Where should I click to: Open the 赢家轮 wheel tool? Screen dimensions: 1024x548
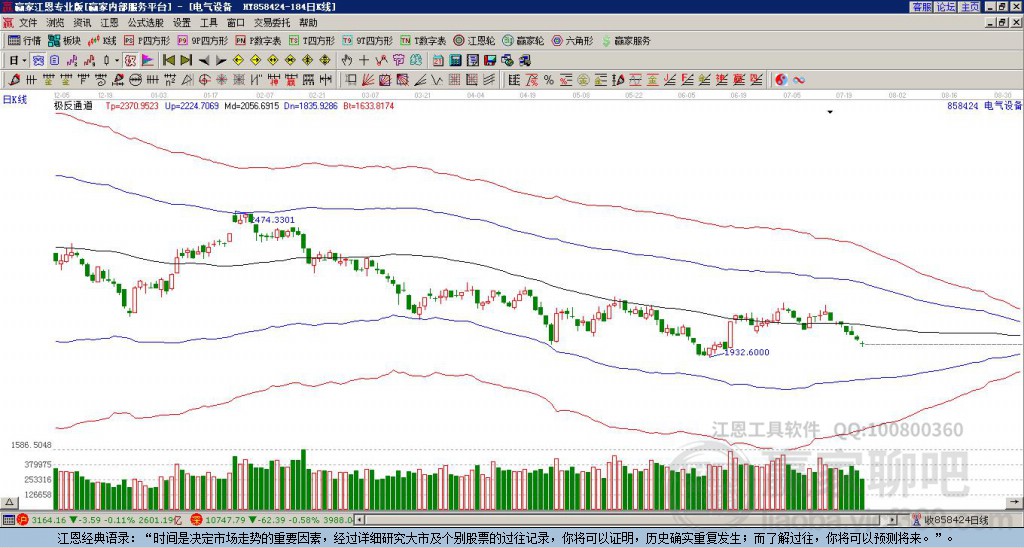click(x=523, y=40)
